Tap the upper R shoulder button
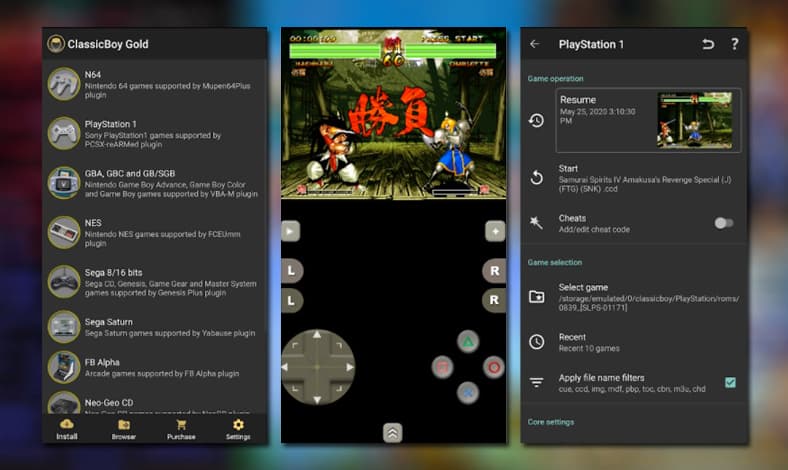The height and width of the screenshot is (470, 788). pyautogui.click(x=495, y=271)
